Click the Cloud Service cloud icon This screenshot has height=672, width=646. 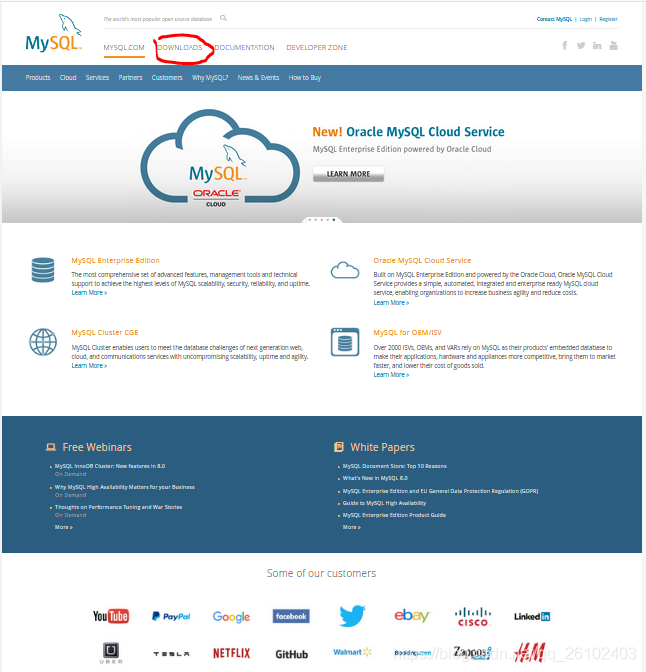tap(345, 270)
